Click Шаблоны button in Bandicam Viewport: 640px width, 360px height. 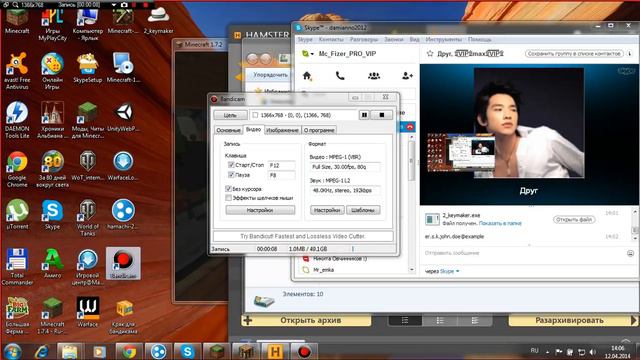point(363,210)
